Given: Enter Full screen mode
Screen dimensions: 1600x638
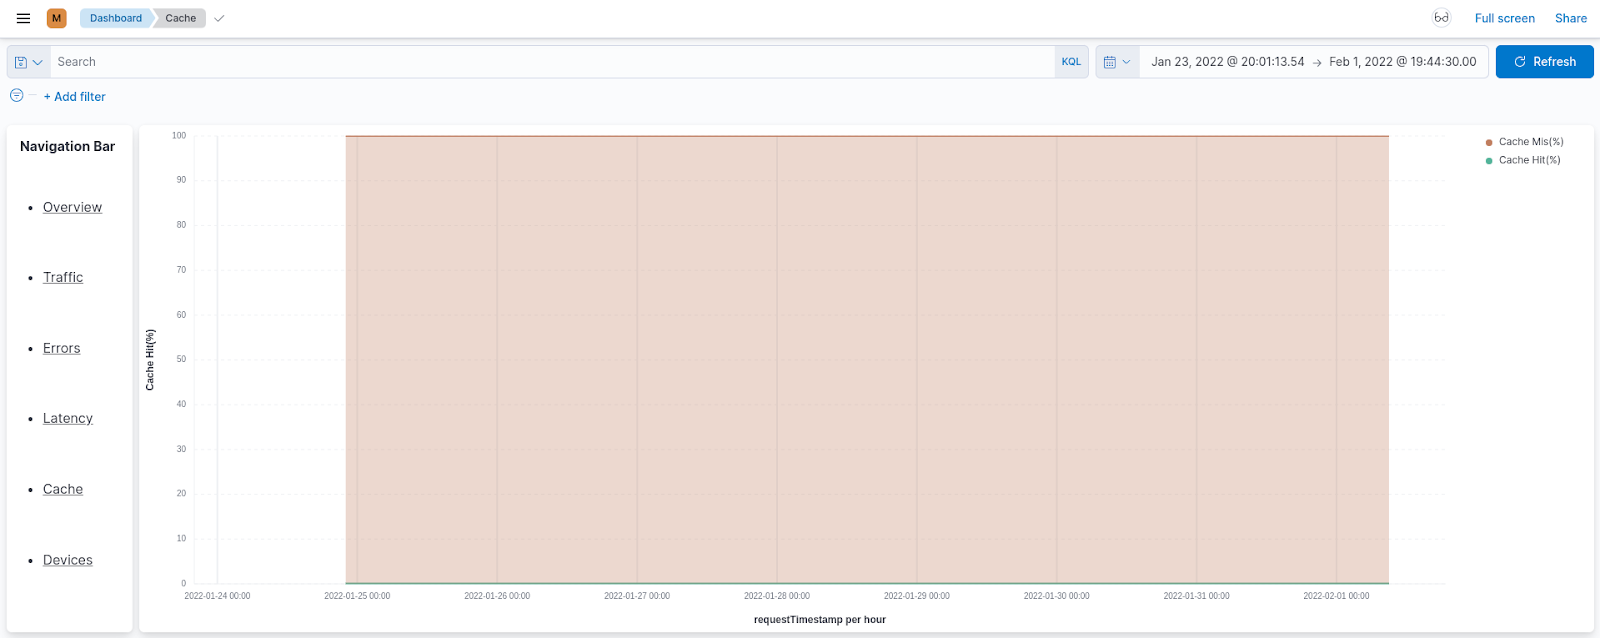Looking at the screenshot, I should click(1504, 18).
